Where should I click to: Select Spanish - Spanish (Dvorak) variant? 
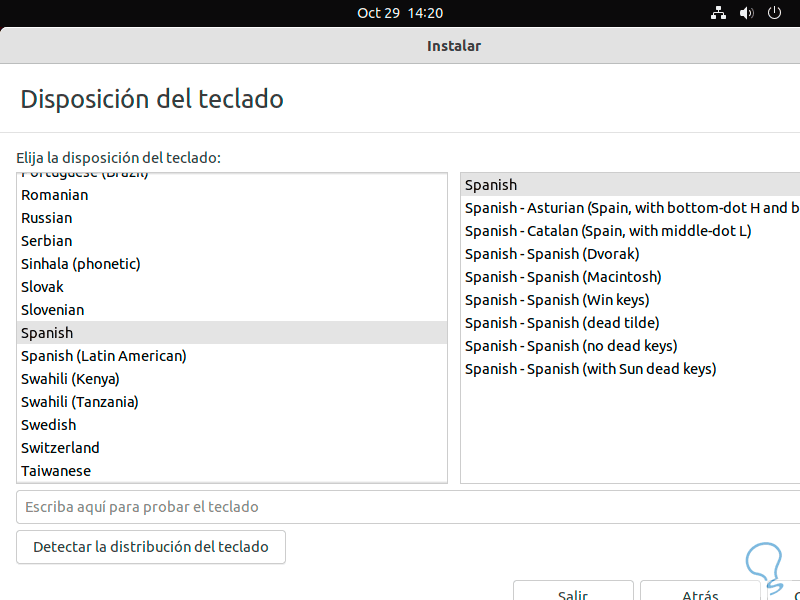552,254
